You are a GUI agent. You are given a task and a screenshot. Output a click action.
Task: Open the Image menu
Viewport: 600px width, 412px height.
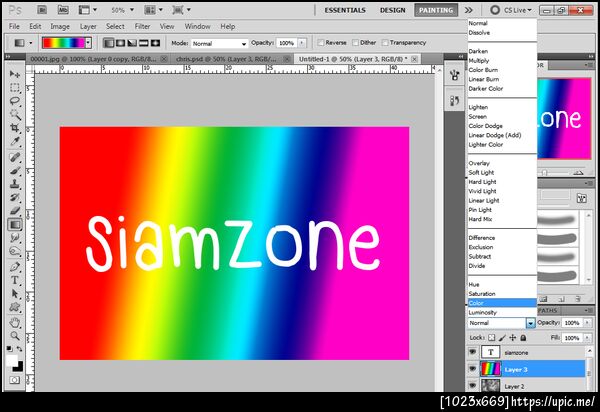coord(60,26)
